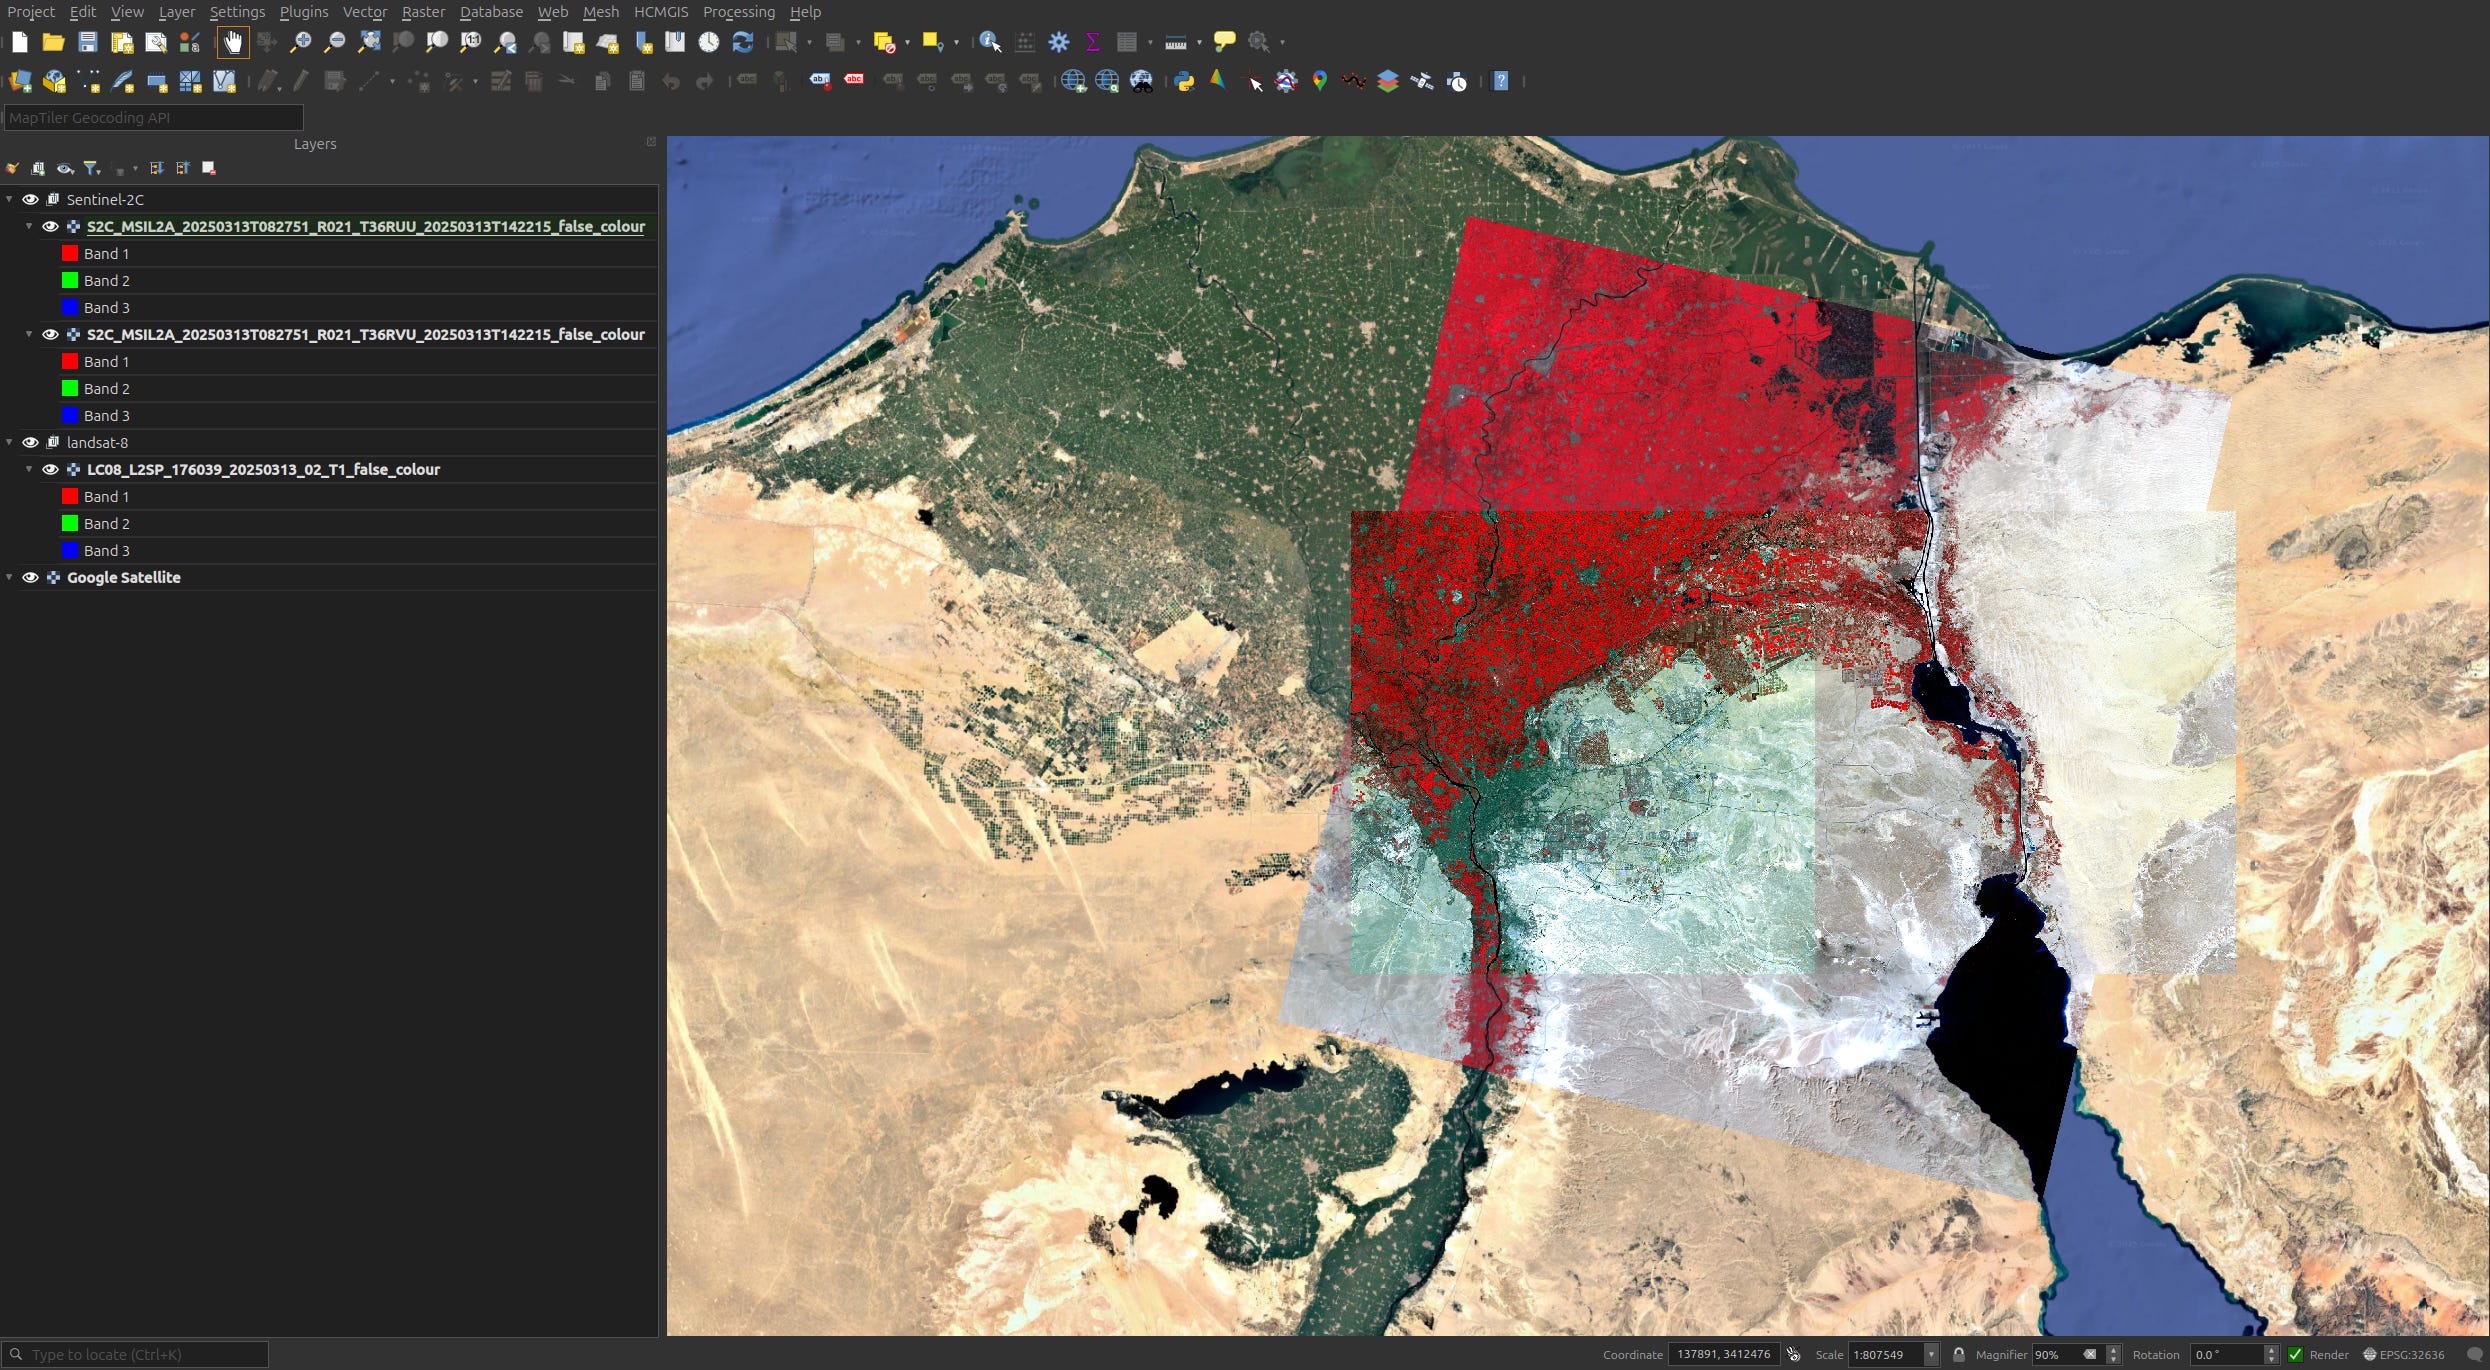Click the Type to locate search field
2490x1370 pixels.
click(135, 1354)
